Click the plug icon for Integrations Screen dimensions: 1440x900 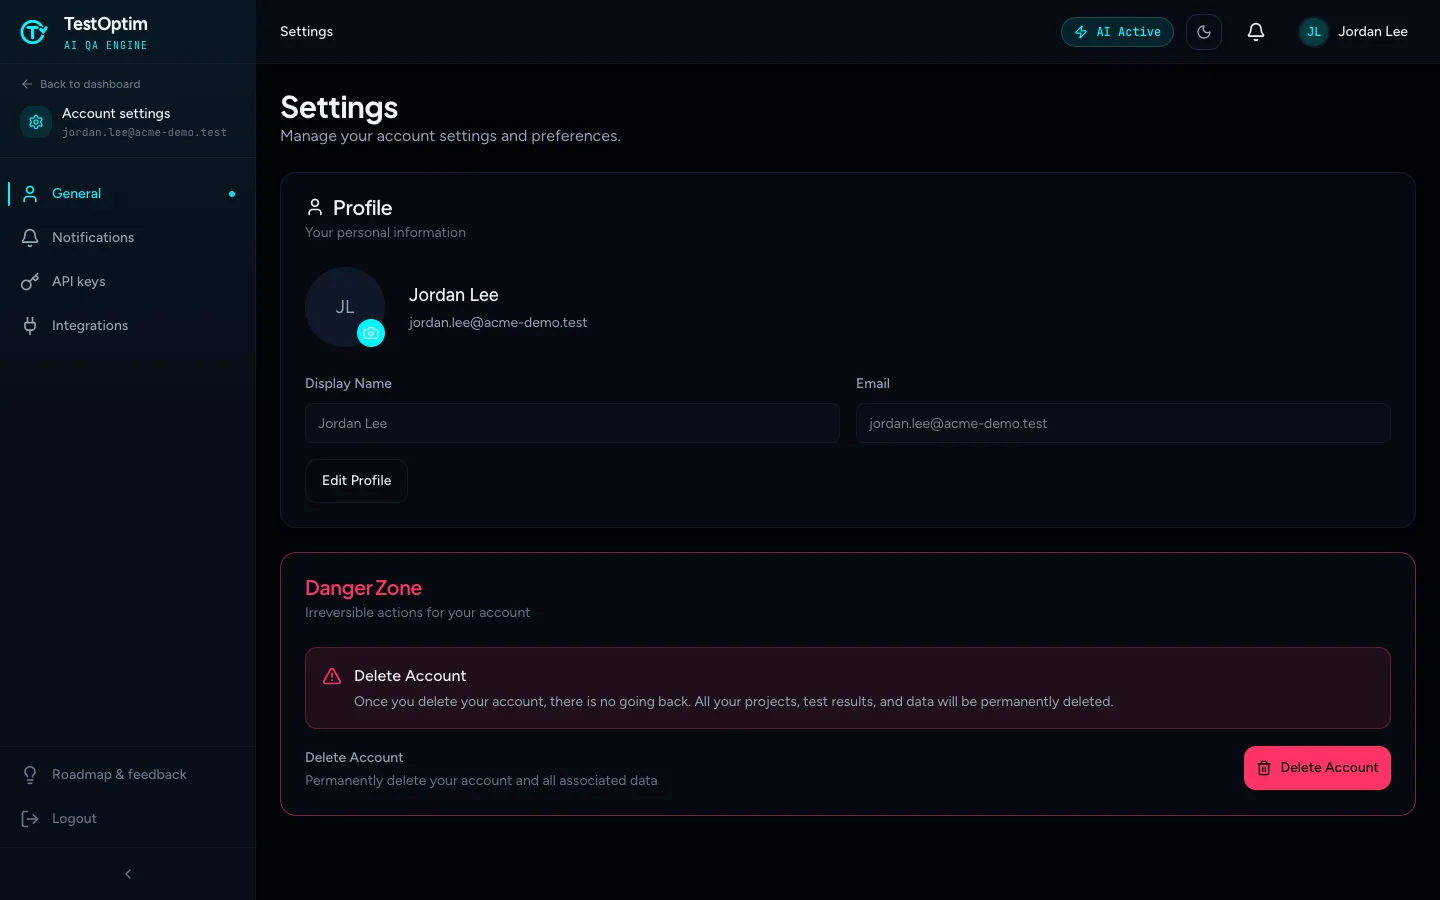30,325
